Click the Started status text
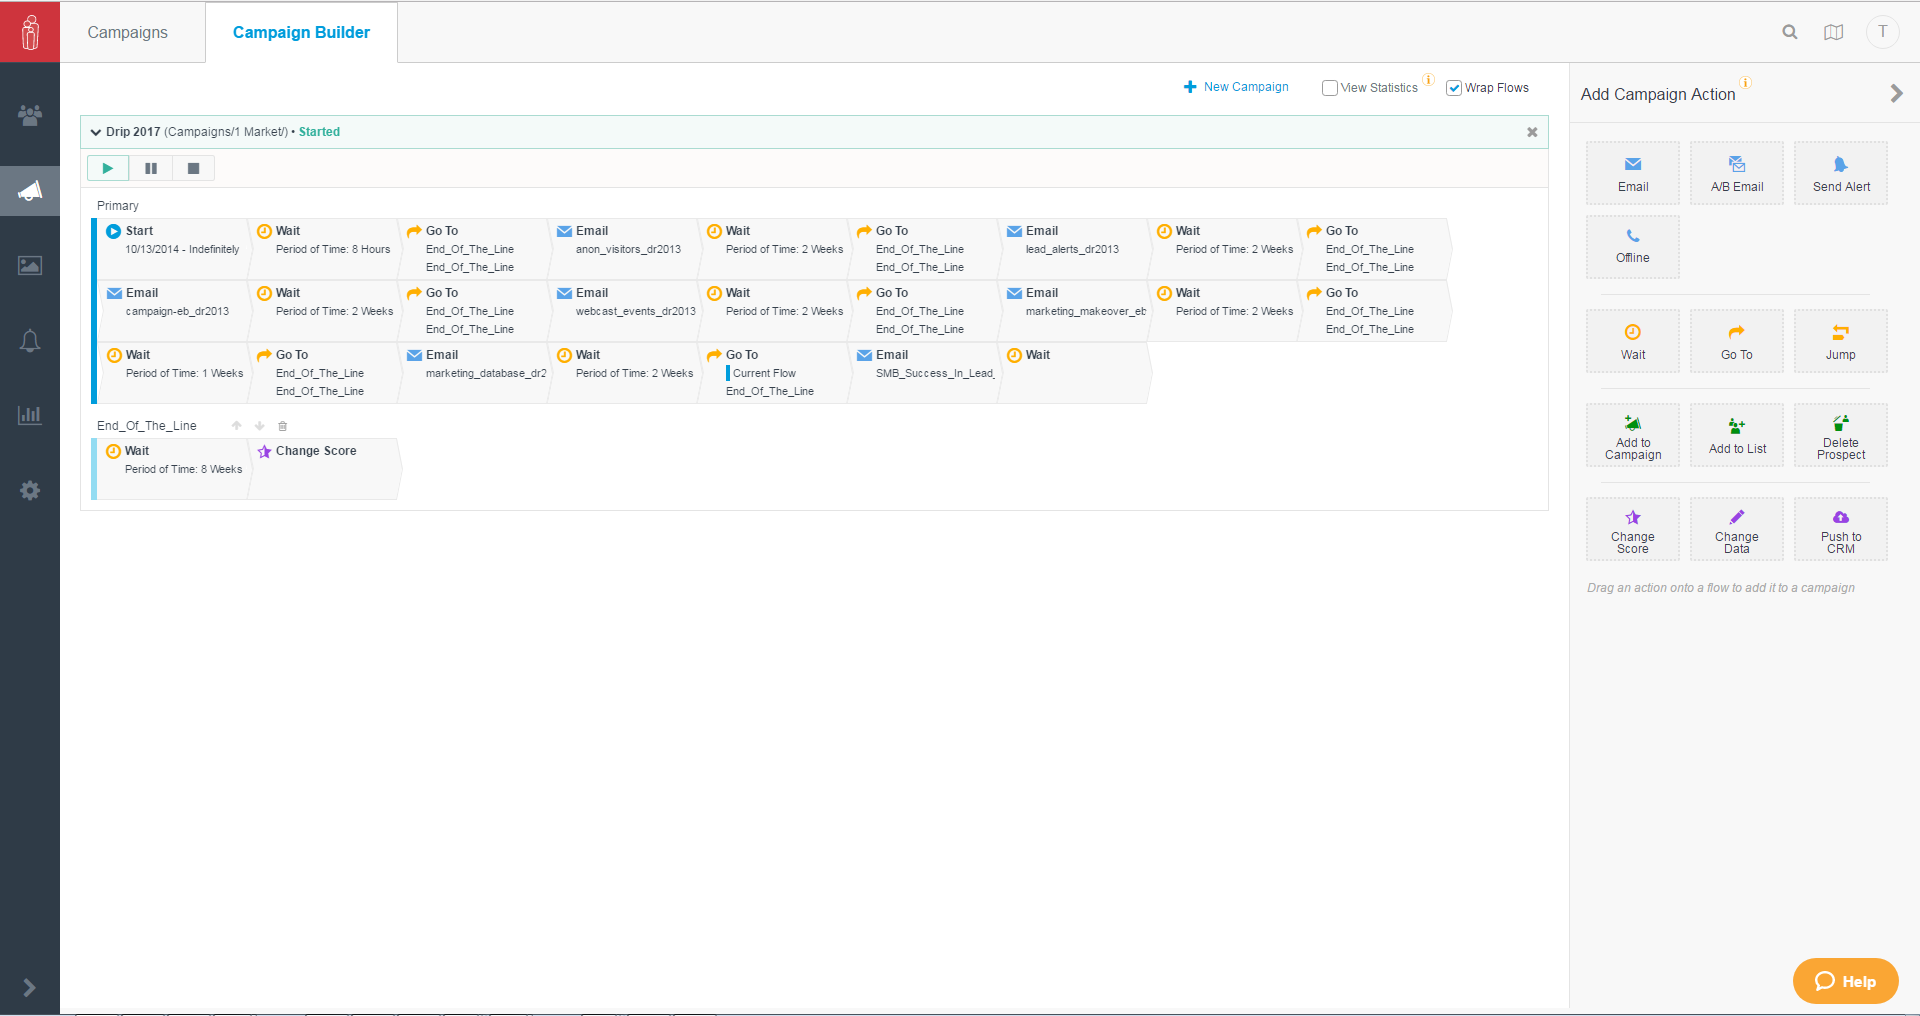This screenshot has height=1016, width=1920. click(x=319, y=132)
